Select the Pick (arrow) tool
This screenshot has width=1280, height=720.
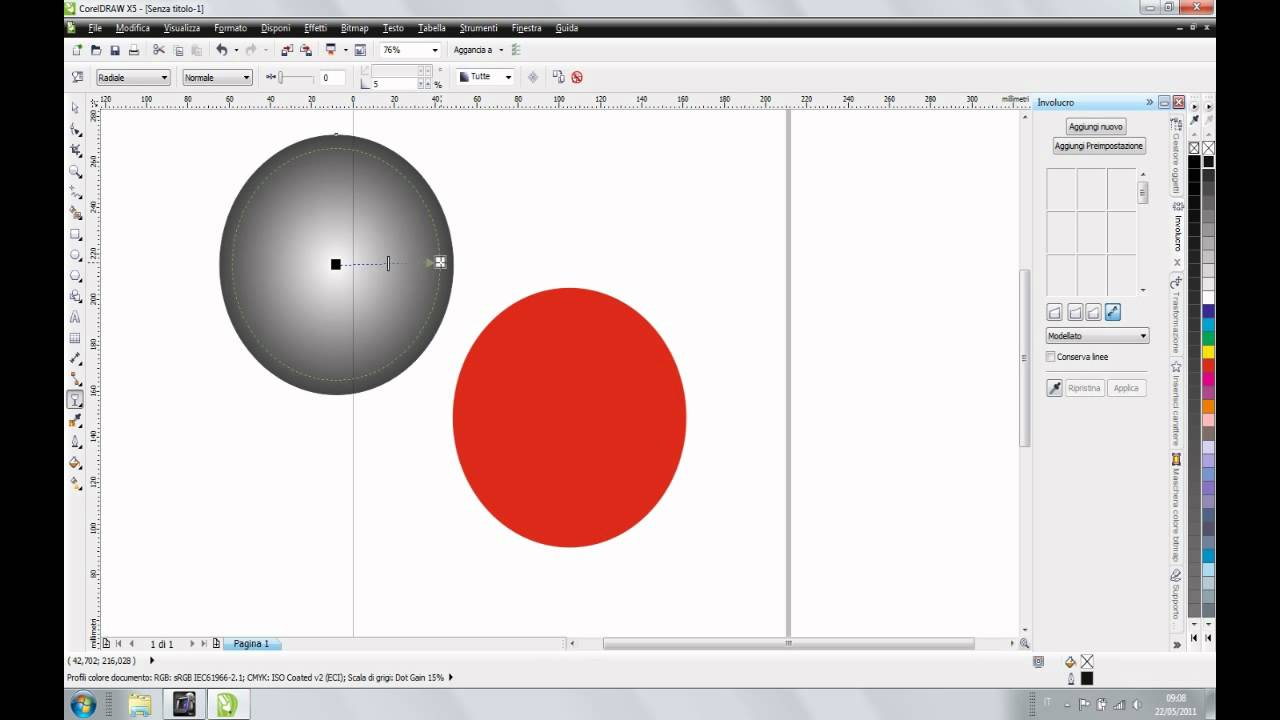click(x=75, y=108)
